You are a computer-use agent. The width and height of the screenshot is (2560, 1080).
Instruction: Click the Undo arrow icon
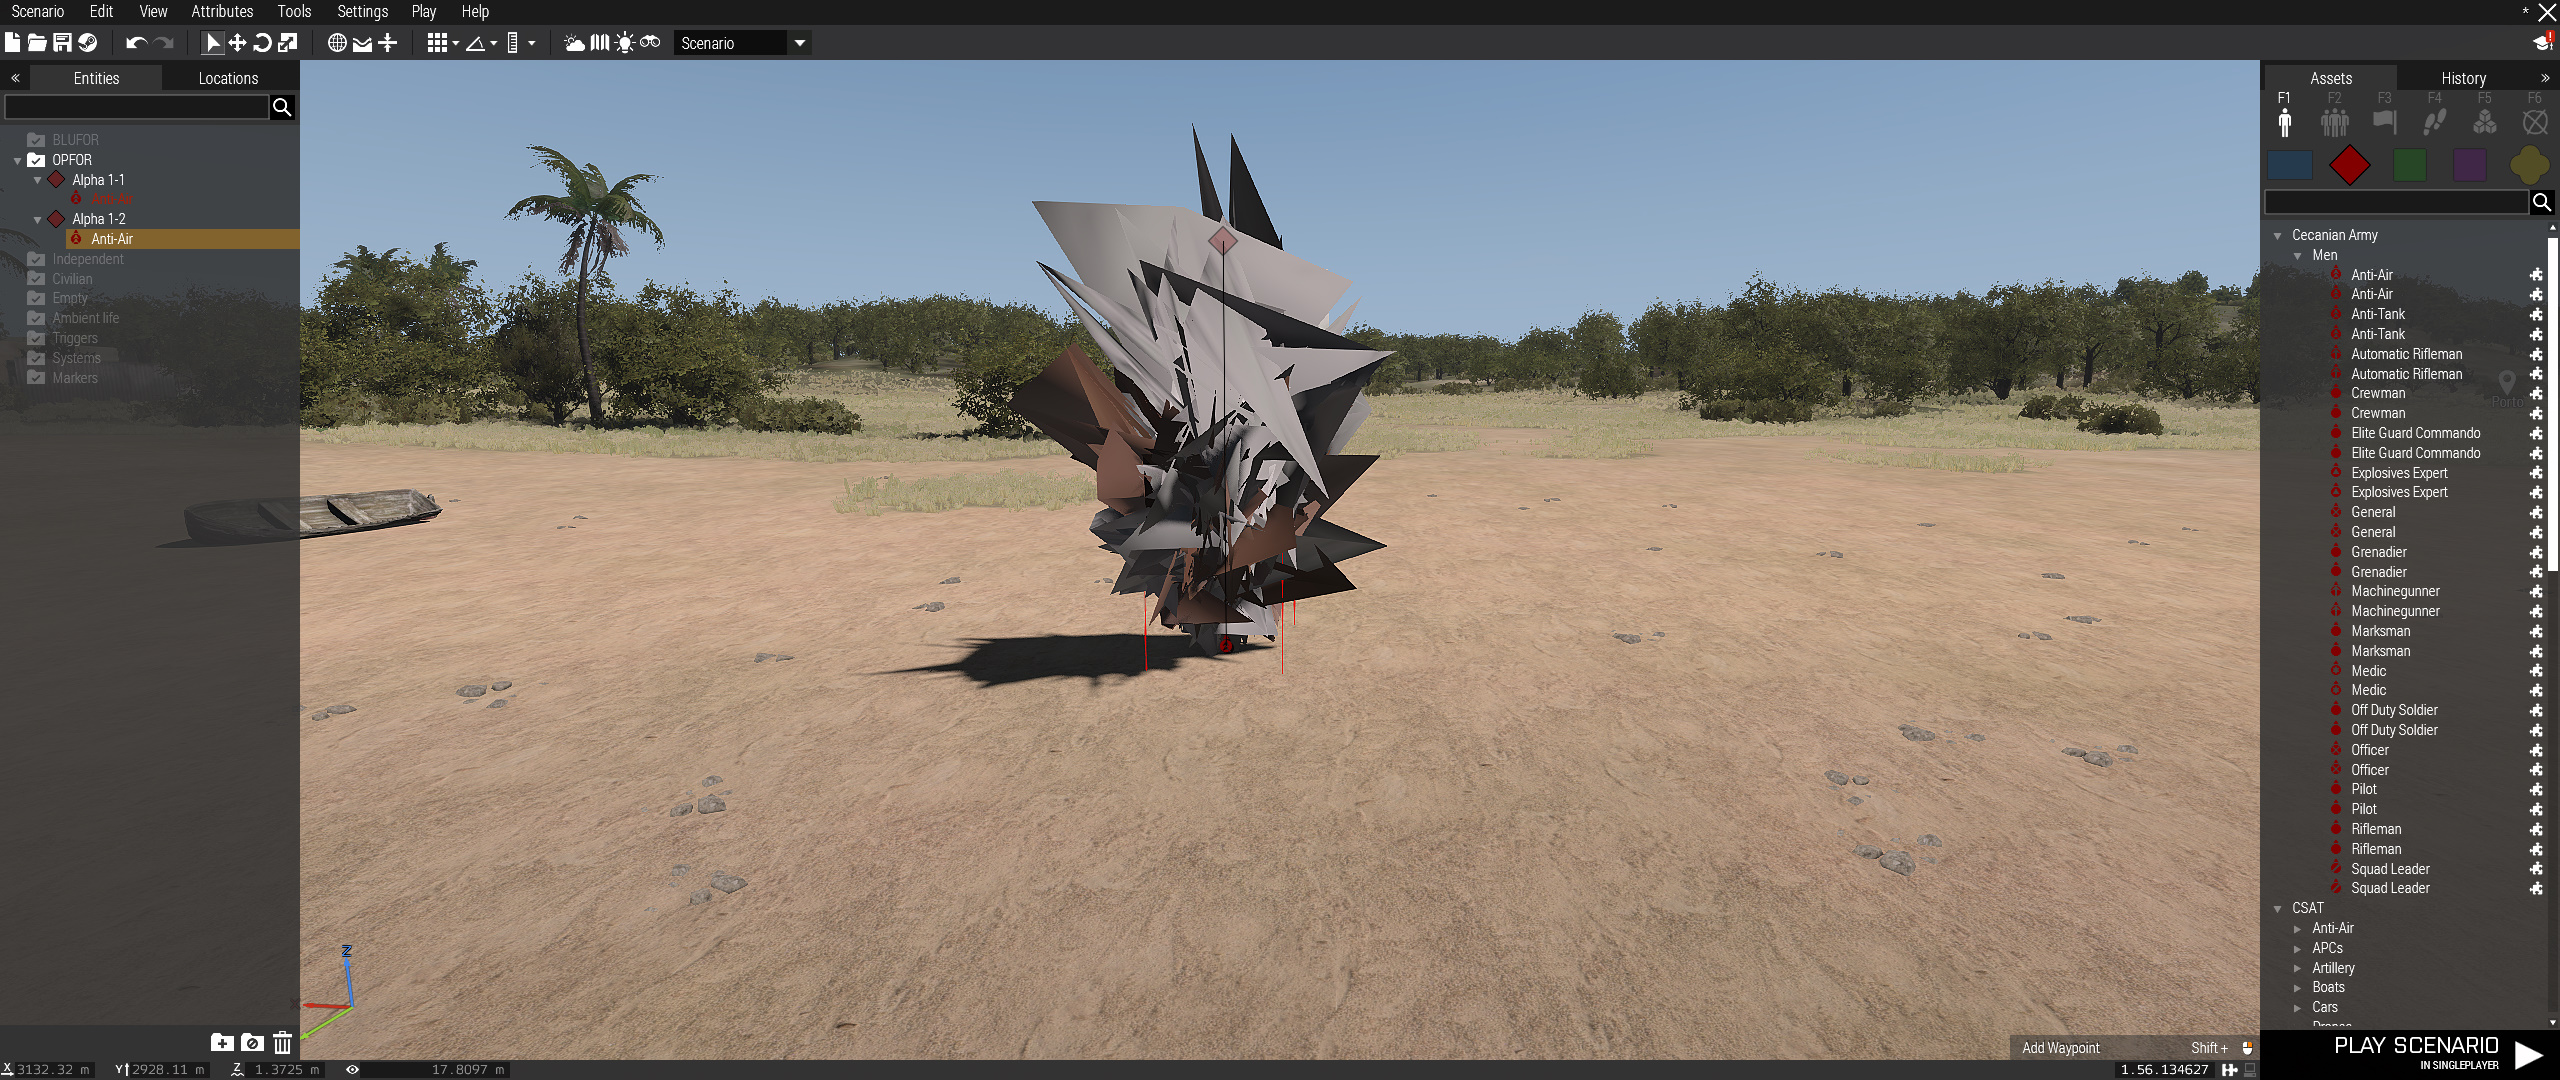pyautogui.click(x=136, y=42)
